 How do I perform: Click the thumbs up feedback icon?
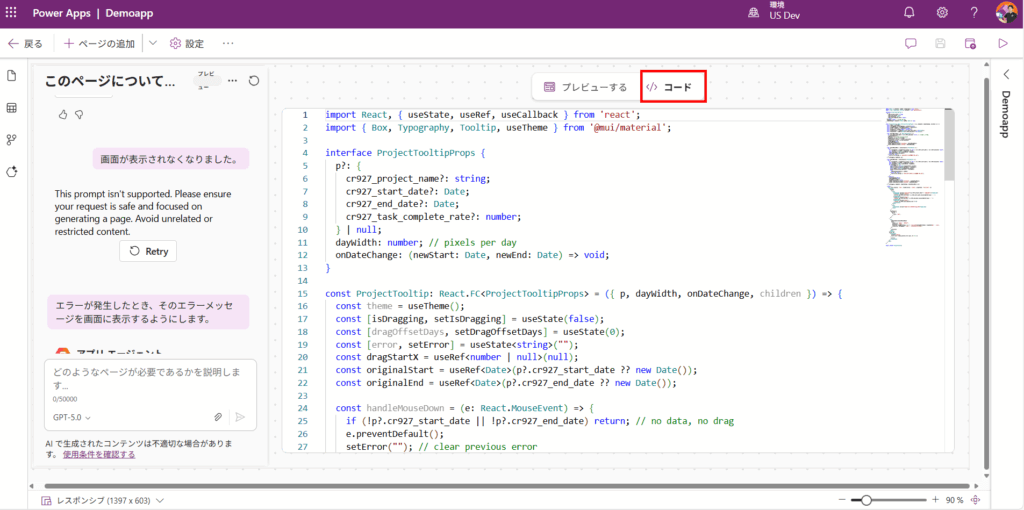(63, 114)
